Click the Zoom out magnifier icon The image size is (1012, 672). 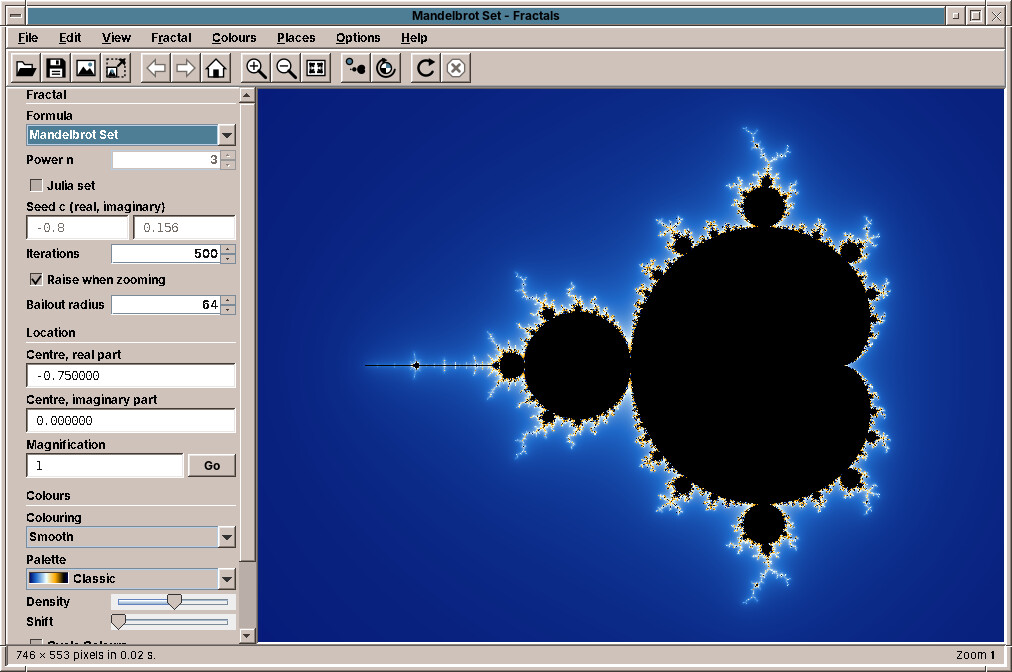[x=286, y=68]
